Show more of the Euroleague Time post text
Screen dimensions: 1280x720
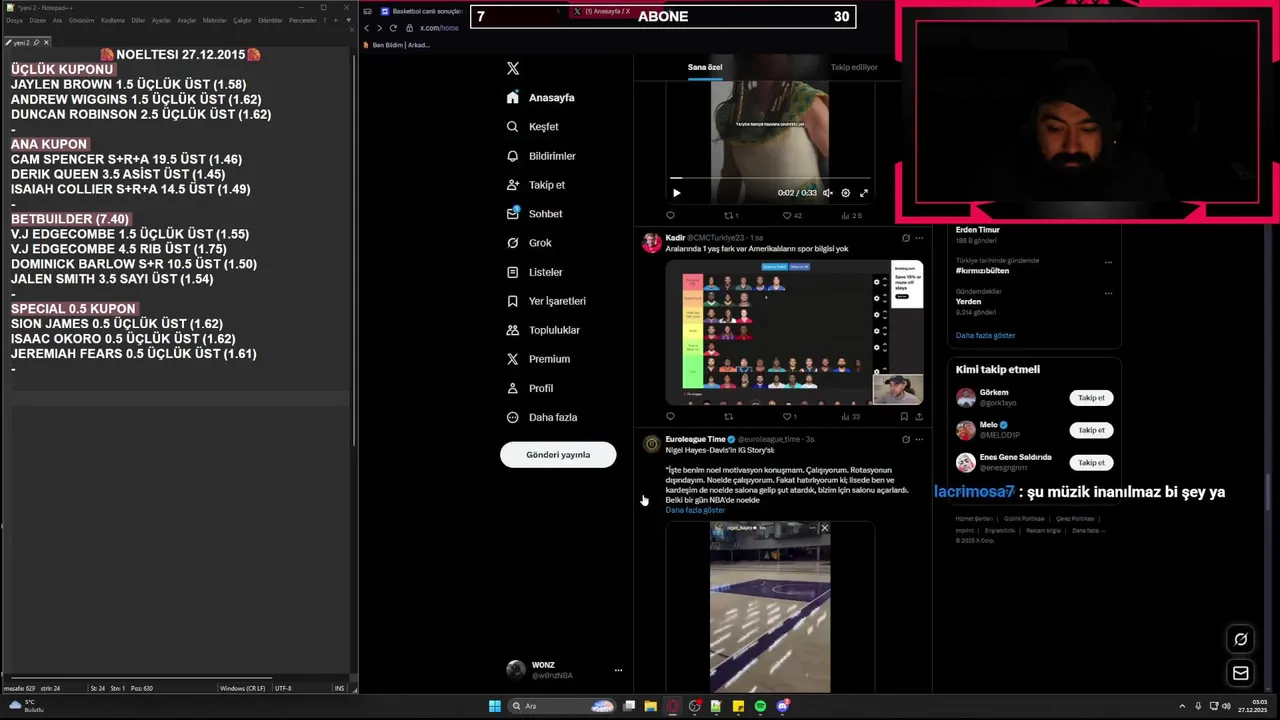695,510
